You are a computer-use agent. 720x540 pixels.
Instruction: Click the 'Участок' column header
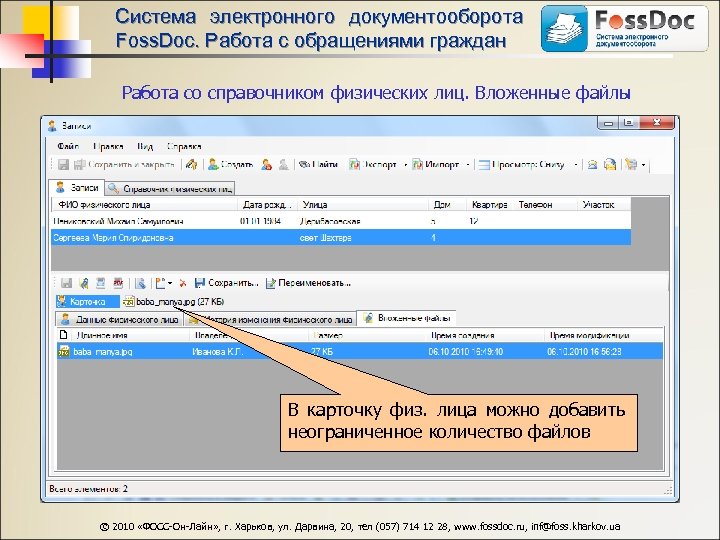[x=604, y=205]
